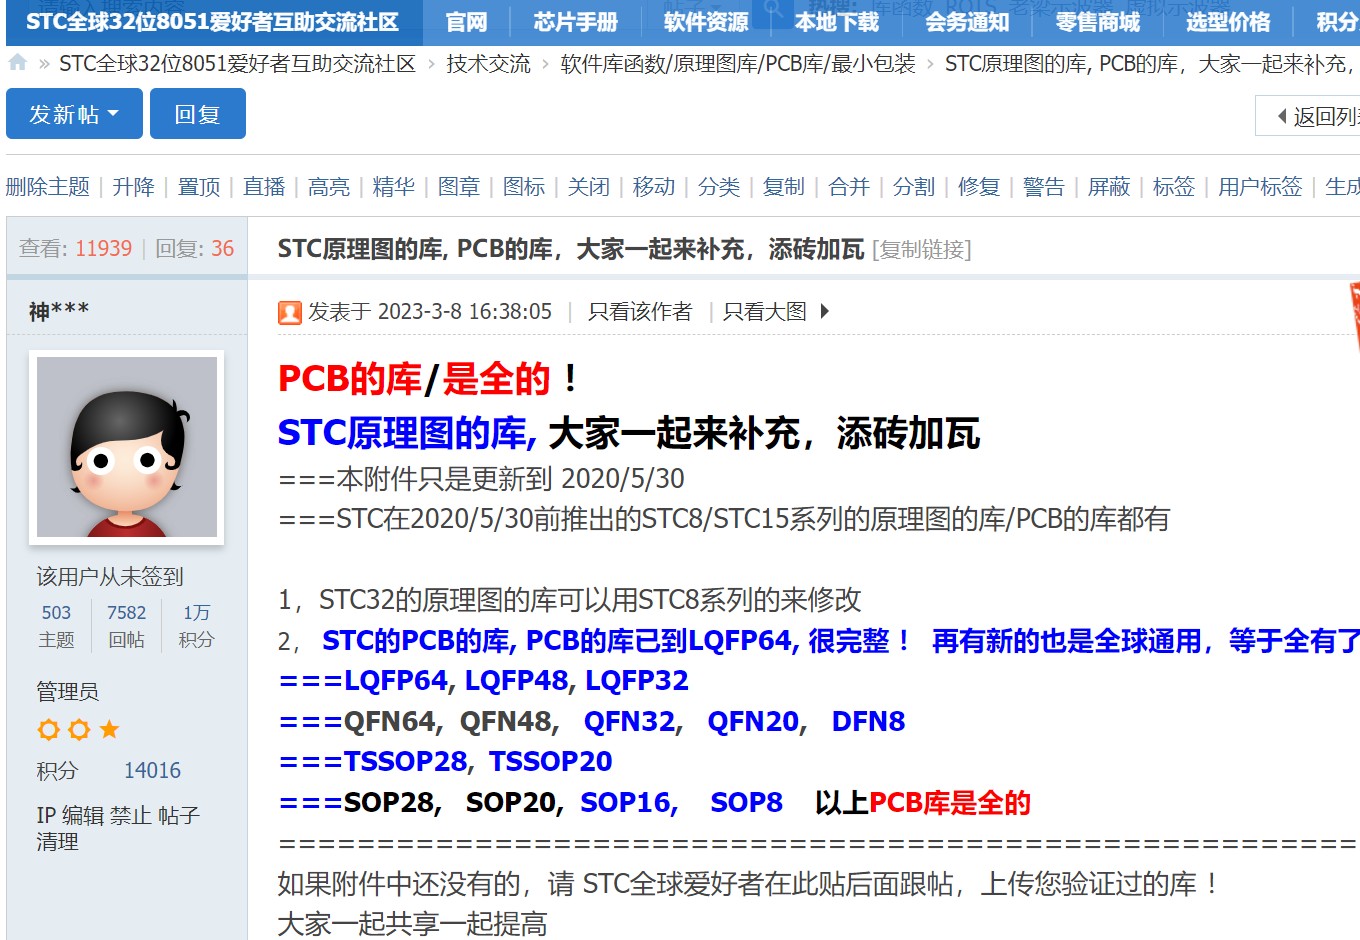Click the line ===LQFP64, LQFP48, LQFP32

(x=484, y=681)
